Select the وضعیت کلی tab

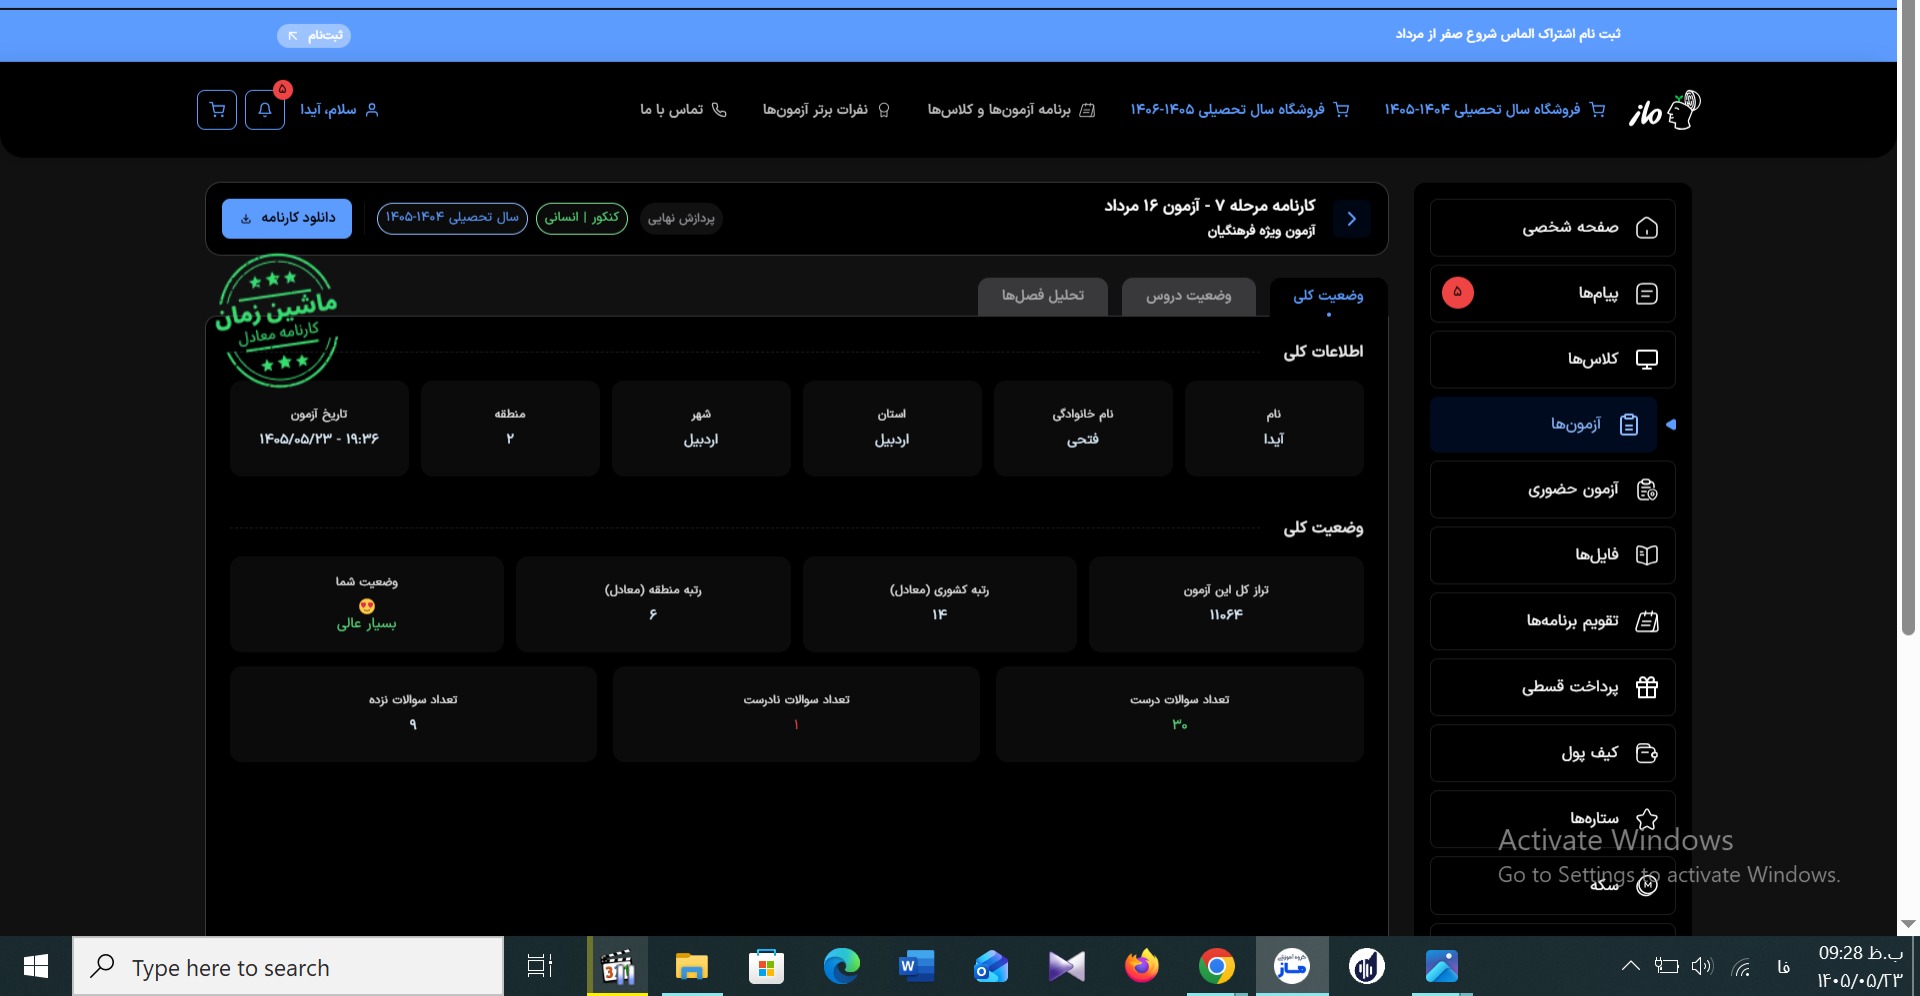tap(1328, 296)
